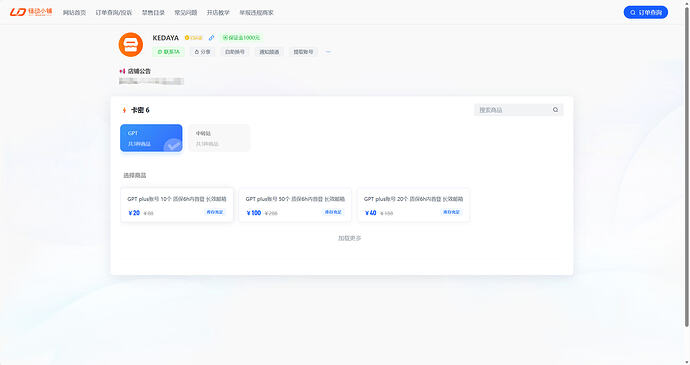This screenshot has width=690, height=365.
Task: Click the flame icon beside 卡密
Action: (125, 110)
